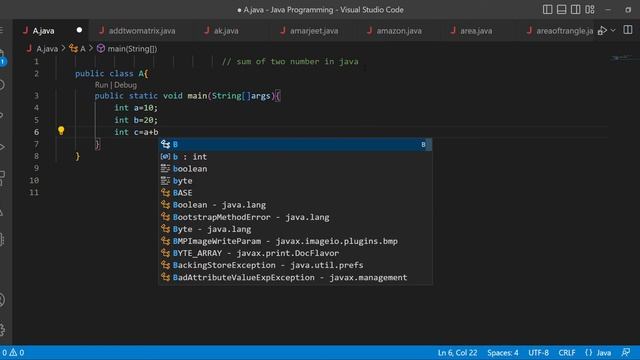Image resolution: width=640 pixels, height=360 pixels.
Task: Open run options dropdown arrow
Action: [x=613, y=31]
